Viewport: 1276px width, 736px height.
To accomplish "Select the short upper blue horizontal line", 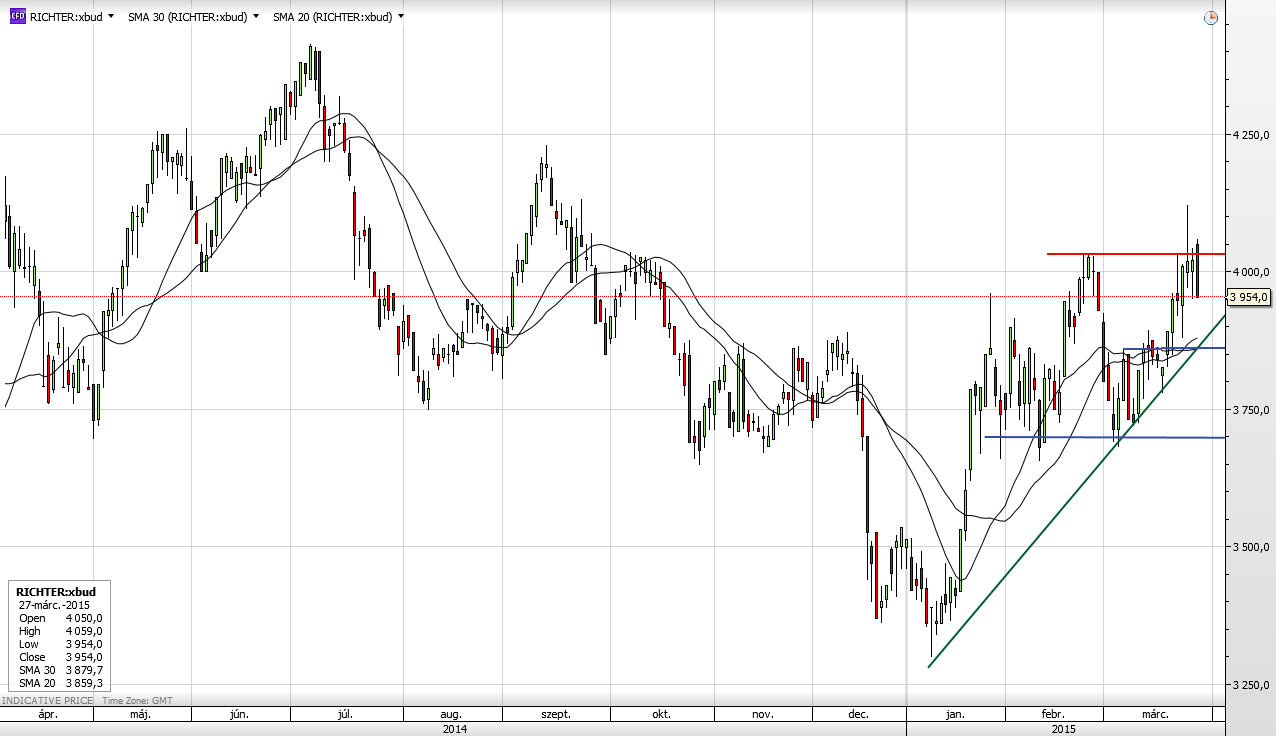I will click(1174, 348).
